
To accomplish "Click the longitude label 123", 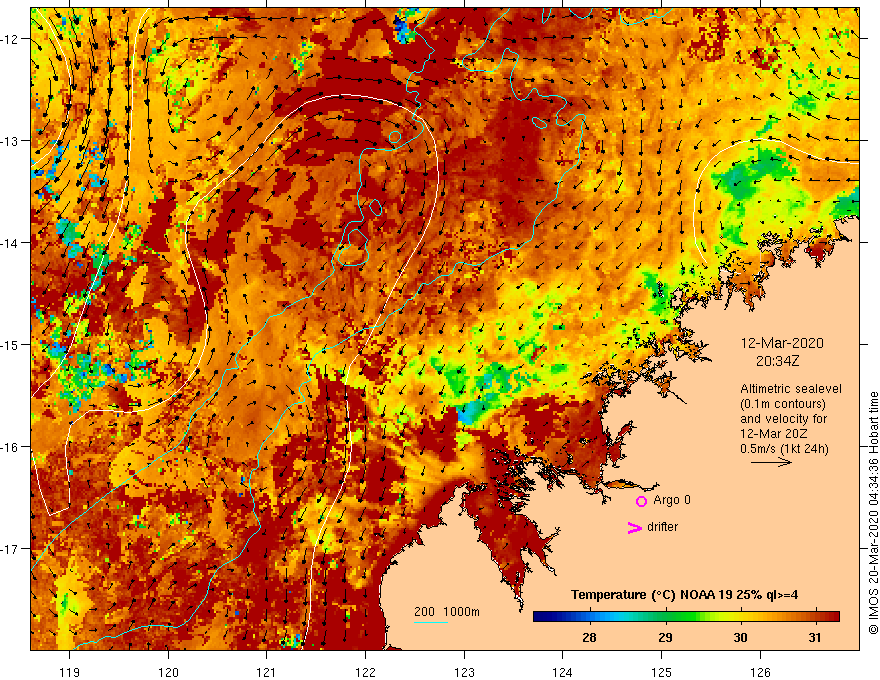I will click(464, 672).
